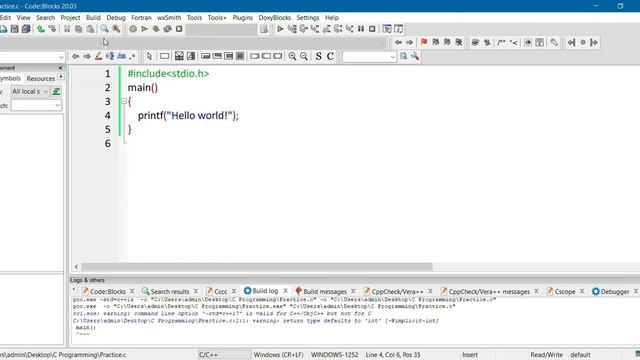Click the Previous bookmark icon

pos(436,42)
